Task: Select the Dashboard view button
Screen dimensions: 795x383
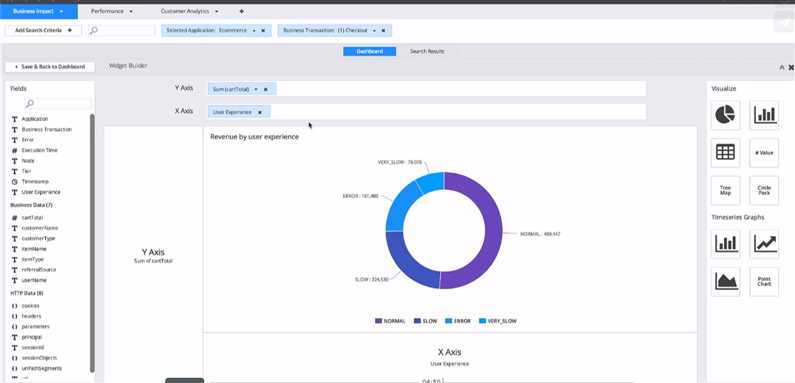Action: click(x=370, y=51)
